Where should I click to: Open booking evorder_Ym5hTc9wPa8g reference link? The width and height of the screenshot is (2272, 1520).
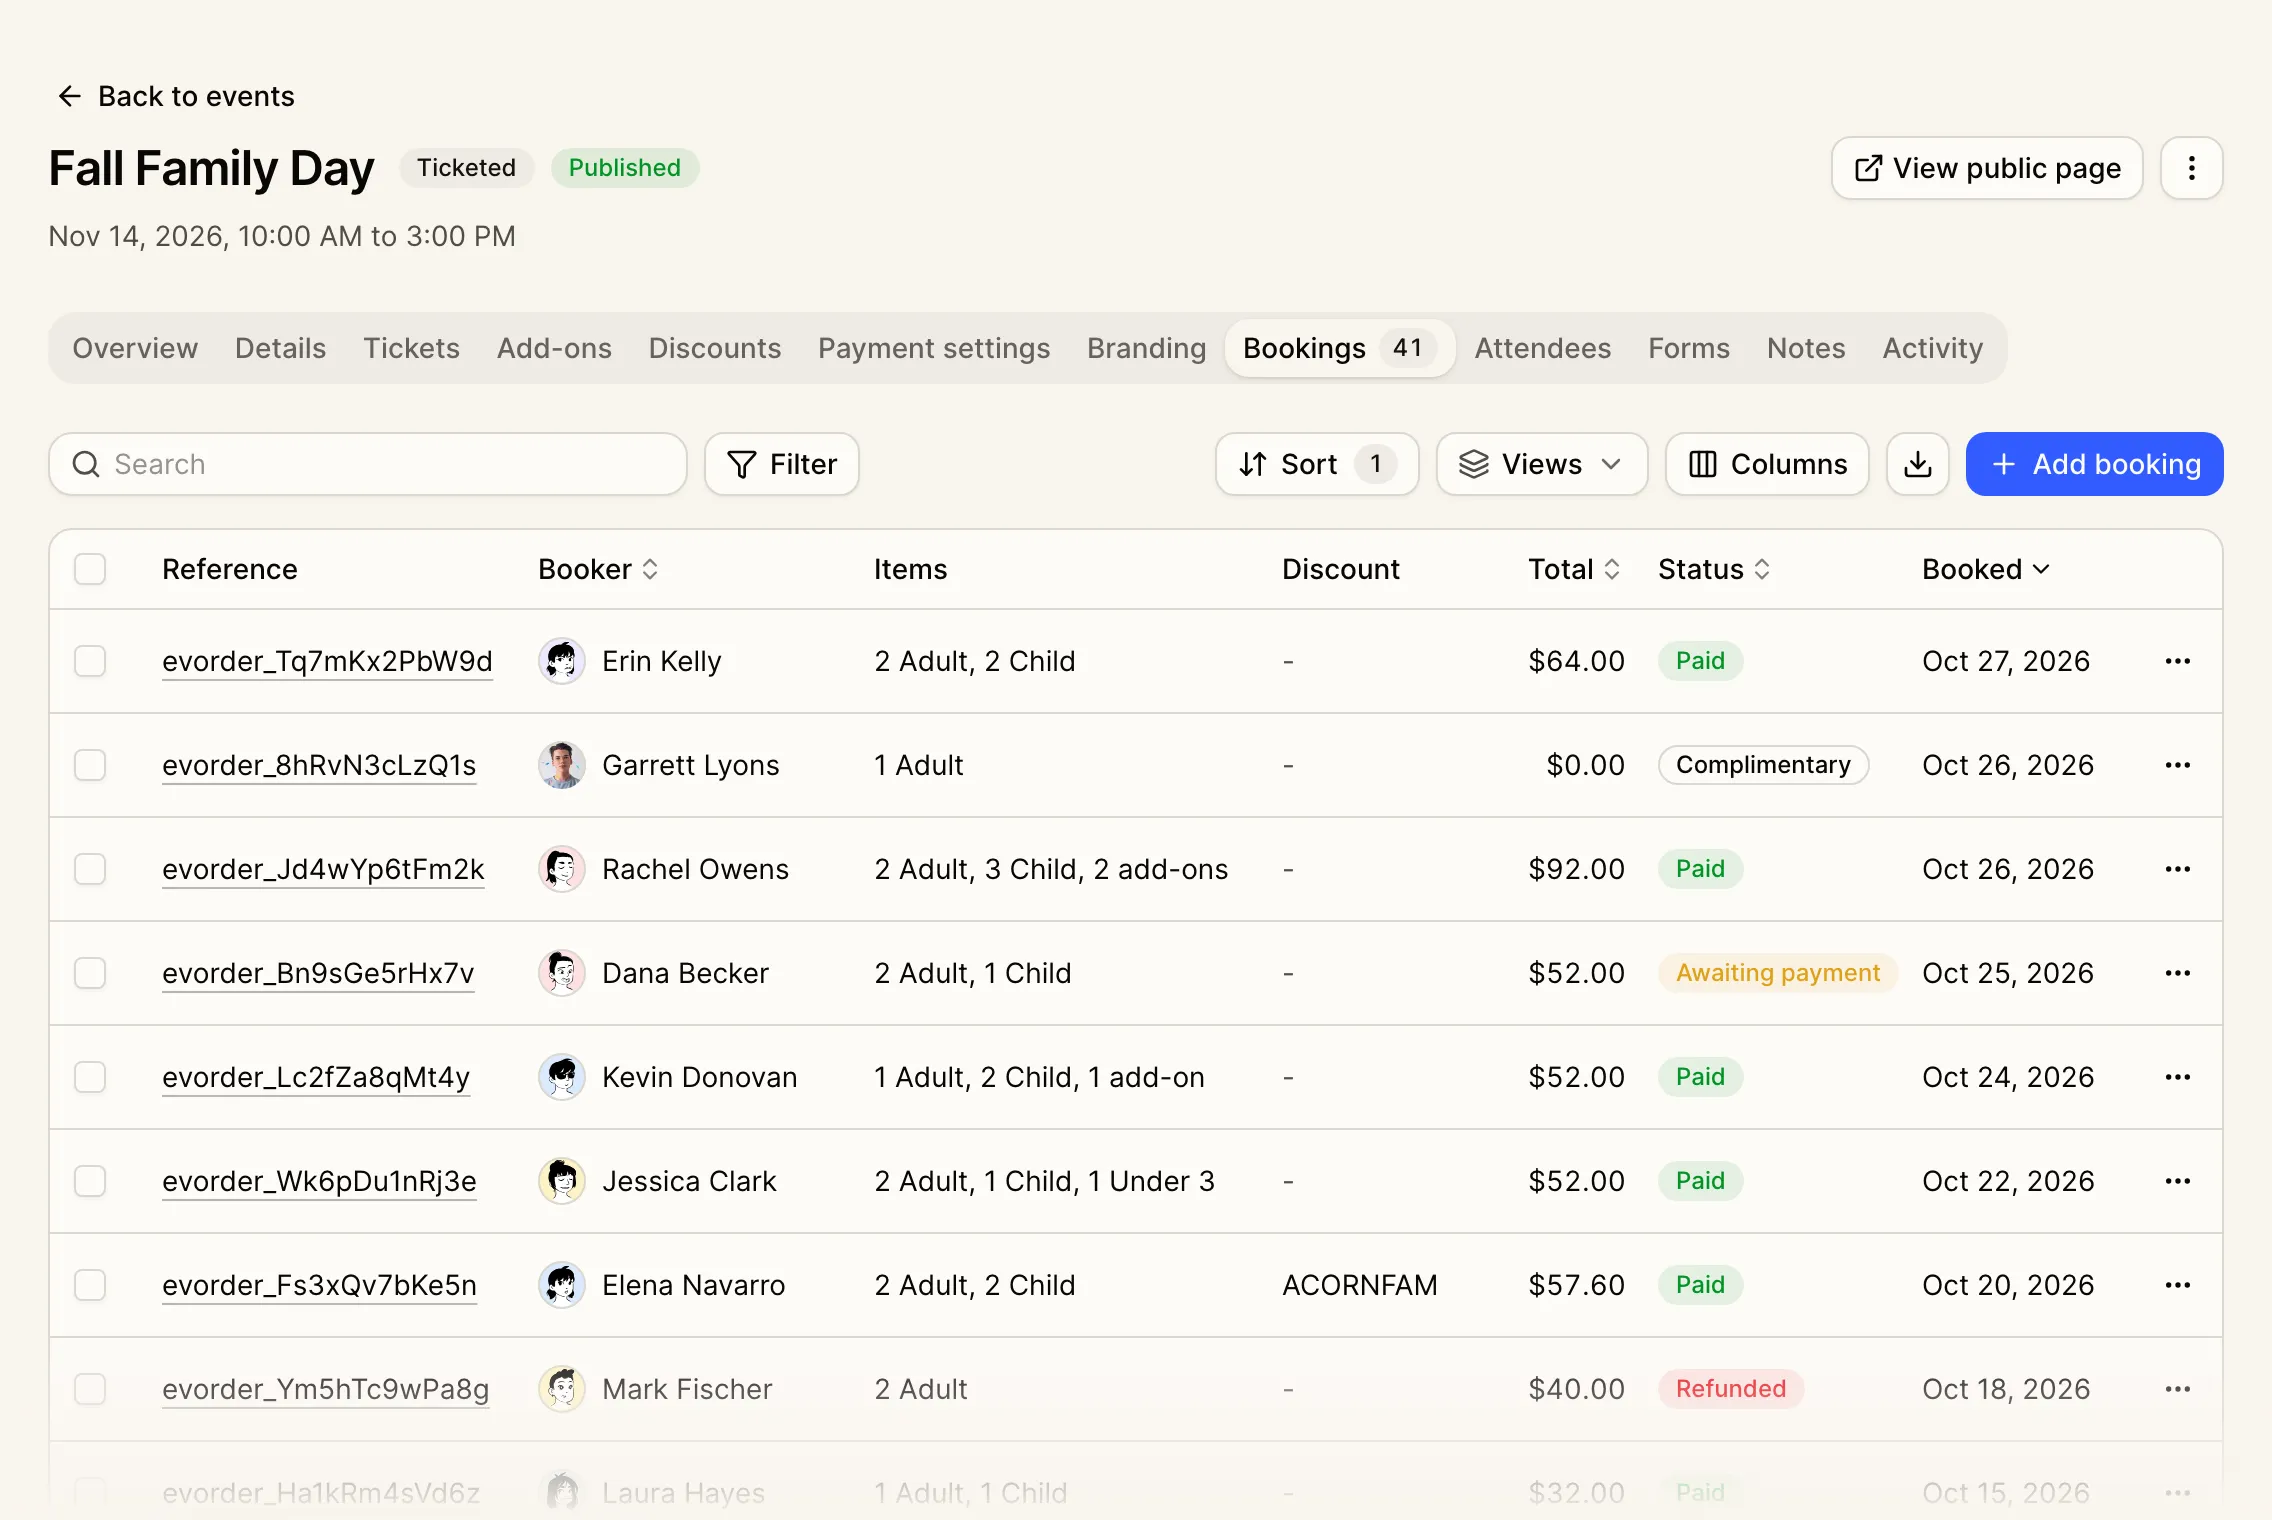(x=325, y=1389)
